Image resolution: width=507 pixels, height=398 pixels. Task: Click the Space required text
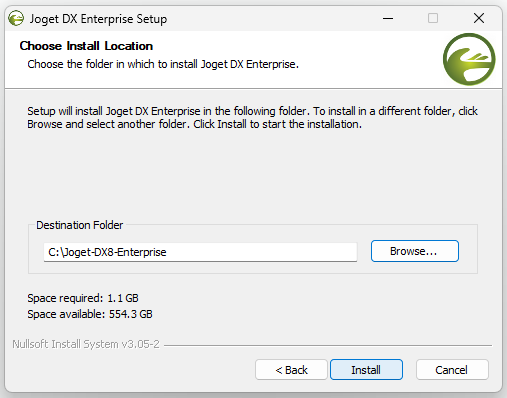click(x=83, y=298)
